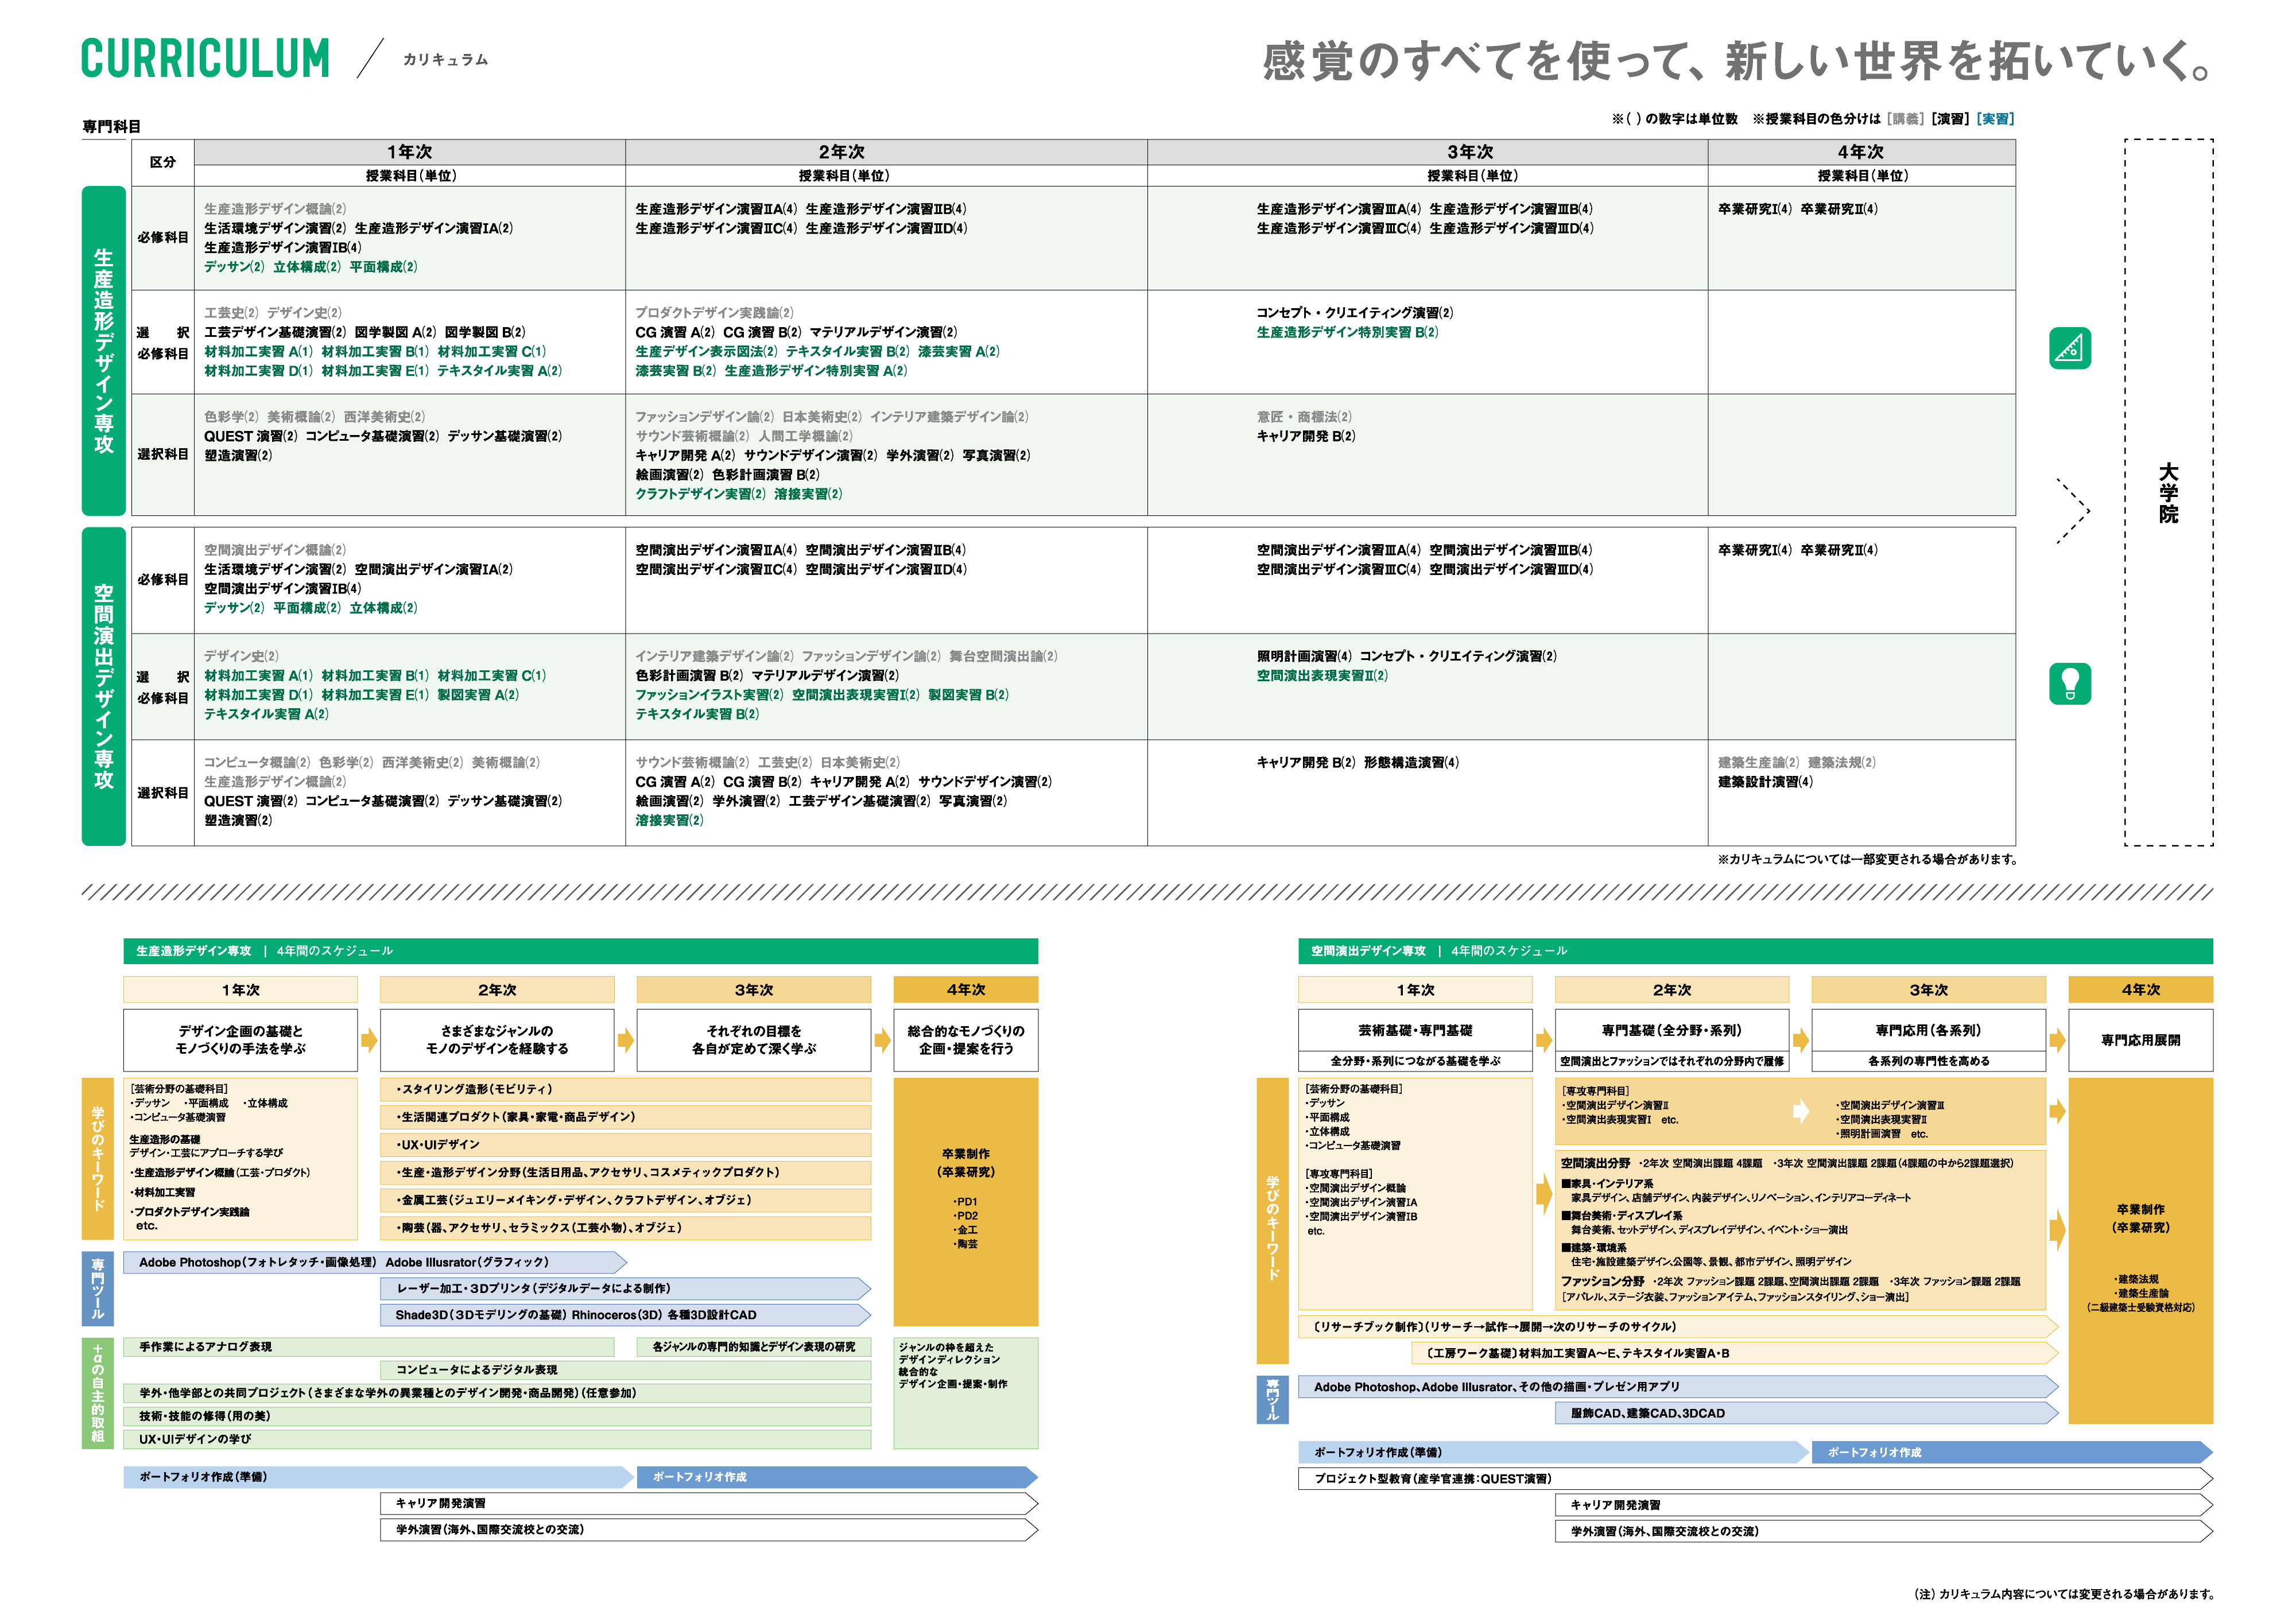Image resolution: width=2296 pixels, height=1623 pixels.
Task: Click 空間演出デザイン概論(2)
Action: [275, 550]
